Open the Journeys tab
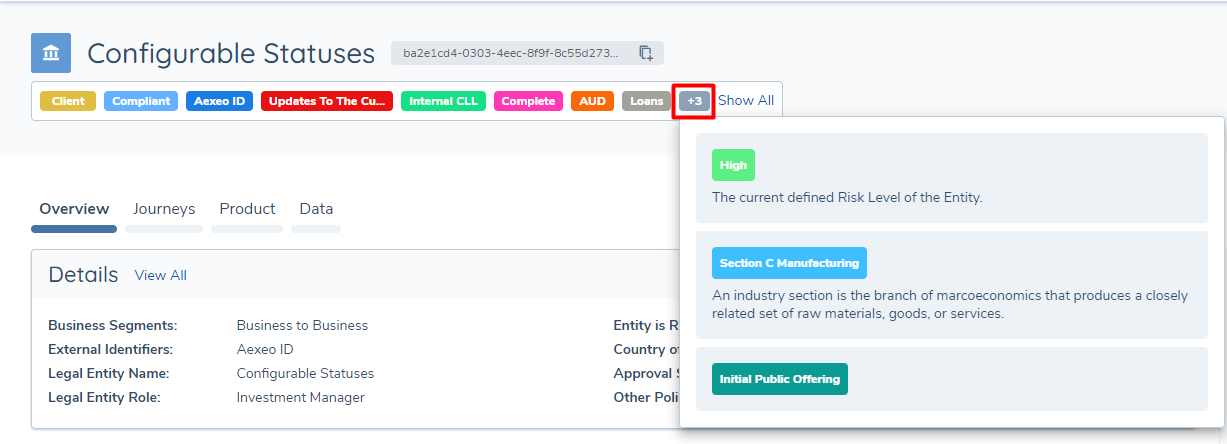This screenshot has height=444, width=1227. (x=164, y=209)
